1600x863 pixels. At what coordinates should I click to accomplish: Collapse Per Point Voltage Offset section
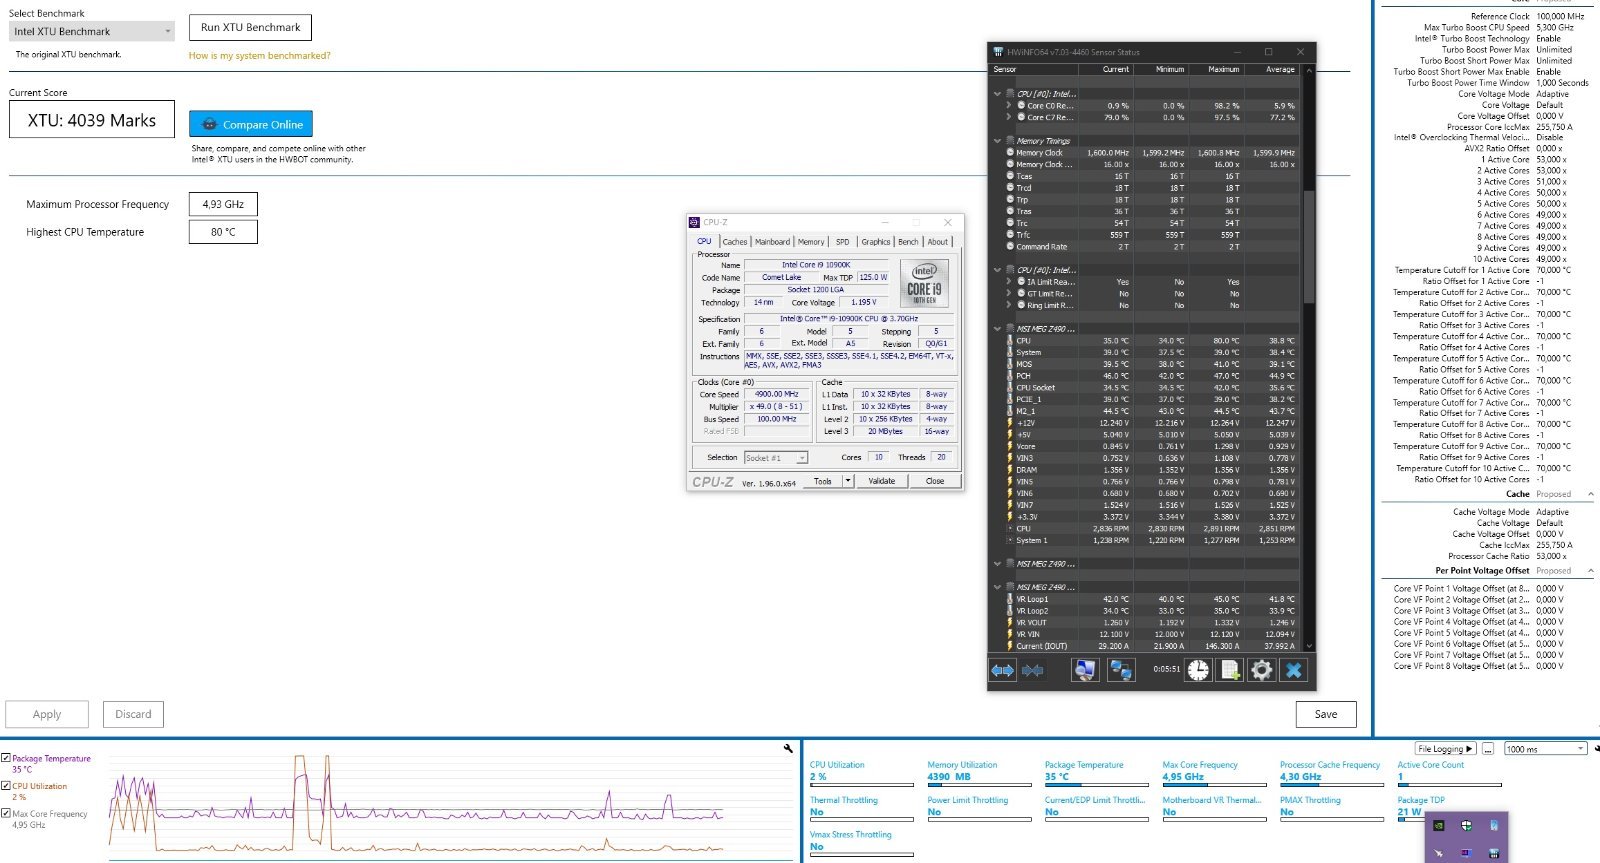(x=1591, y=571)
